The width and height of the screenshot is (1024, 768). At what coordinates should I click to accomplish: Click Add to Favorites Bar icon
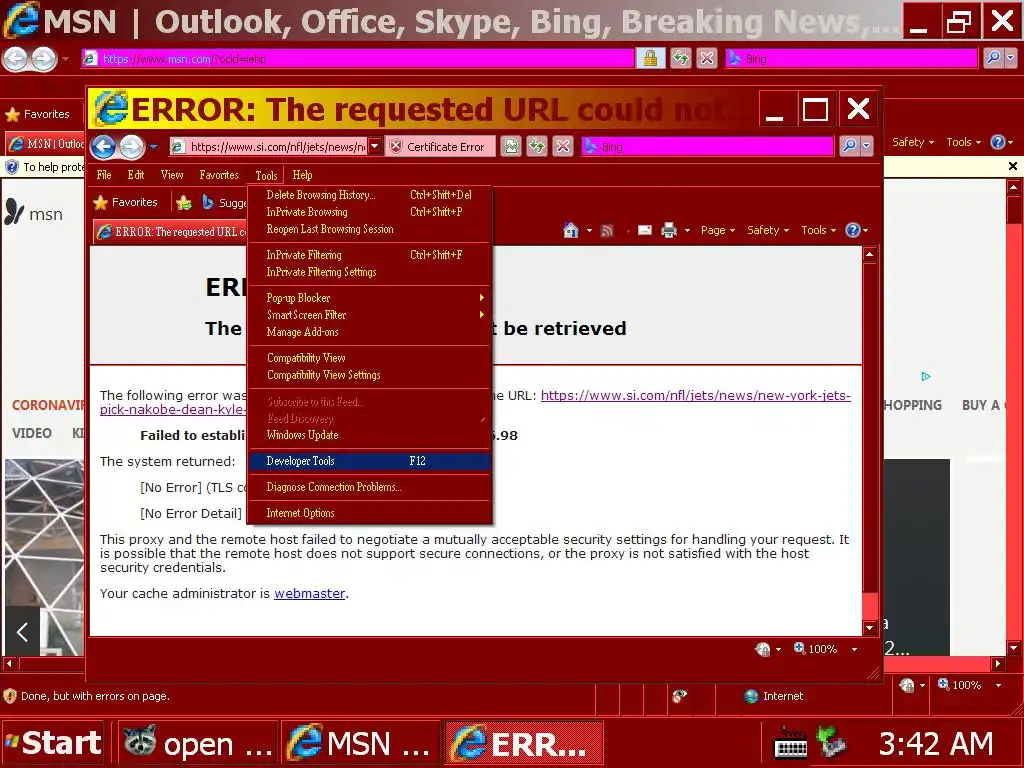[184, 202]
